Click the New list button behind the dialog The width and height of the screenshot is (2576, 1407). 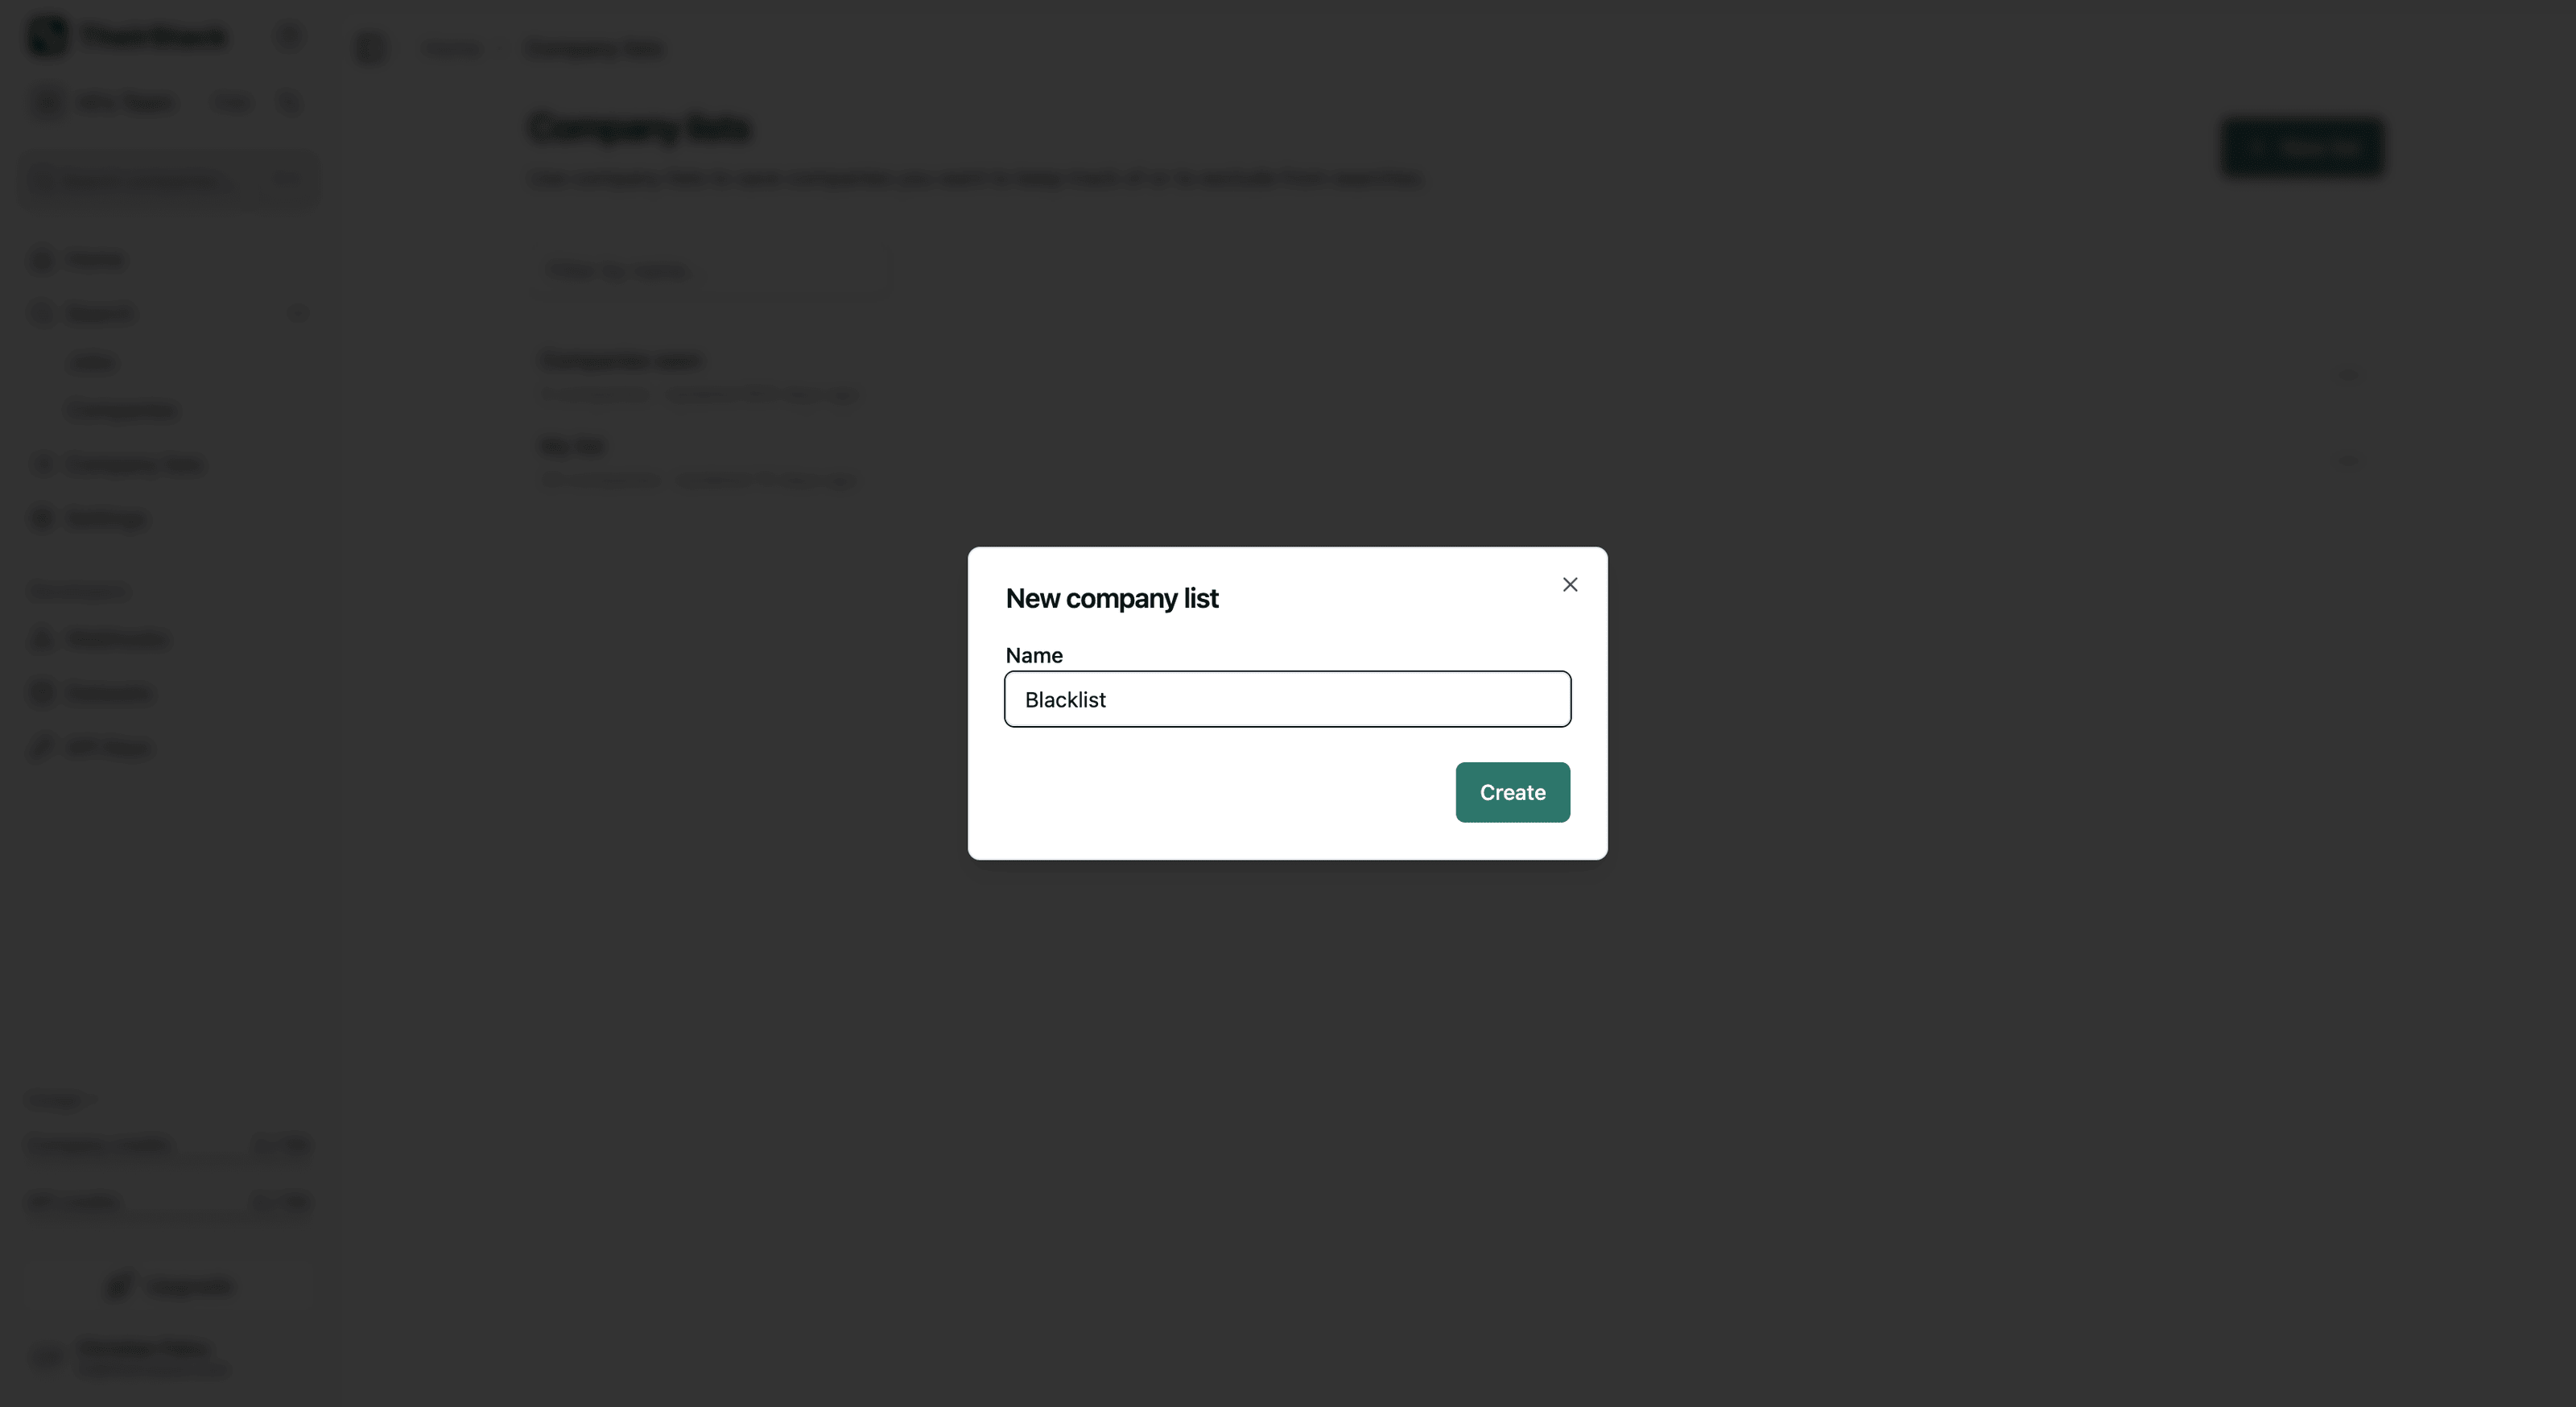2302,148
